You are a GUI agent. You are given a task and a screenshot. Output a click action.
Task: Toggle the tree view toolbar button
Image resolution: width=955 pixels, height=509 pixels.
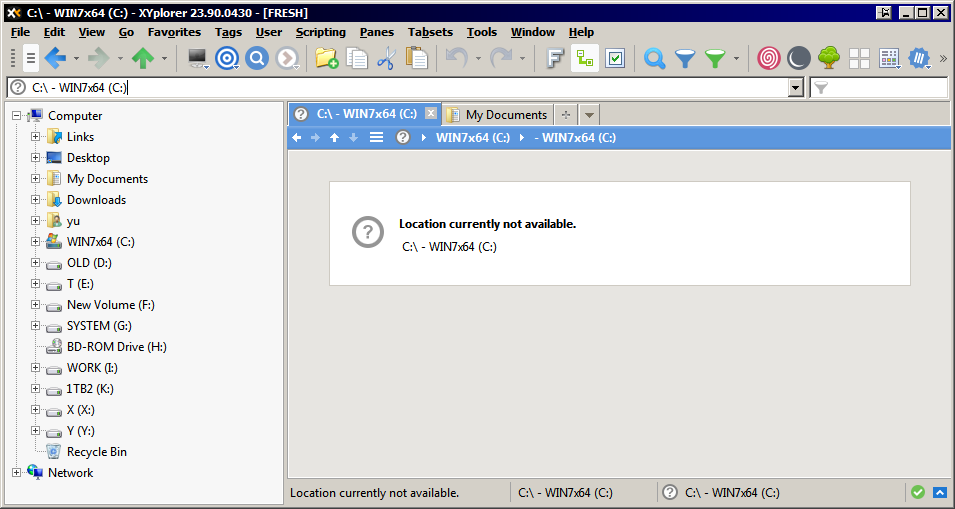click(585, 58)
